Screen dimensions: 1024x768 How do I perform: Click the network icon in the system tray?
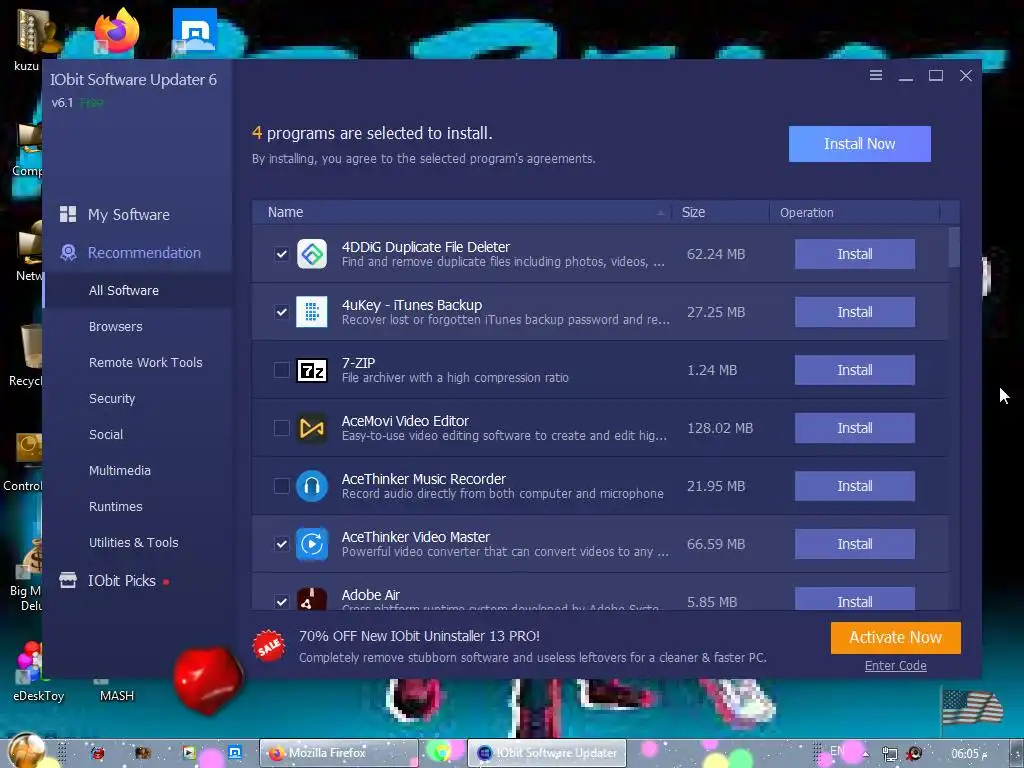click(x=889, y=754)
